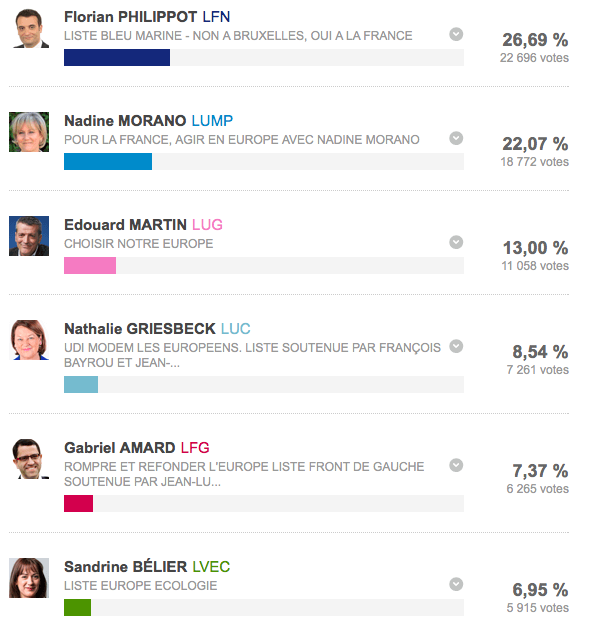The image size is (595, 625).
Task: Expand Edouard Martin list details chevron
Action: (456, 242)
